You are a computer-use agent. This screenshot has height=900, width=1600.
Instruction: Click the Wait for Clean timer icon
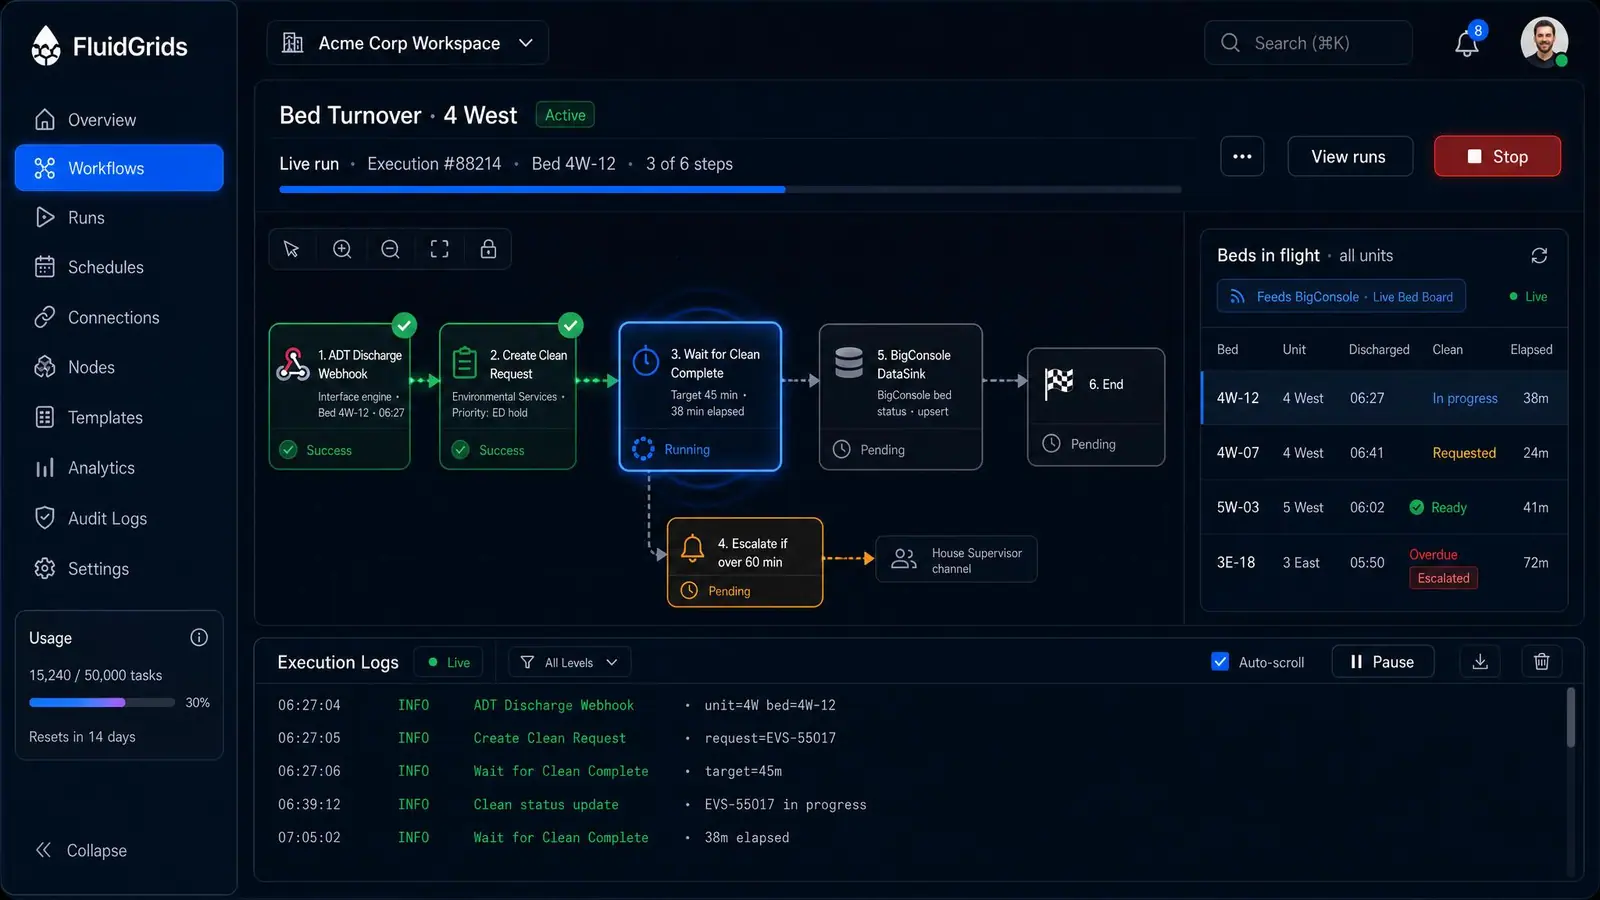[646, 362]
